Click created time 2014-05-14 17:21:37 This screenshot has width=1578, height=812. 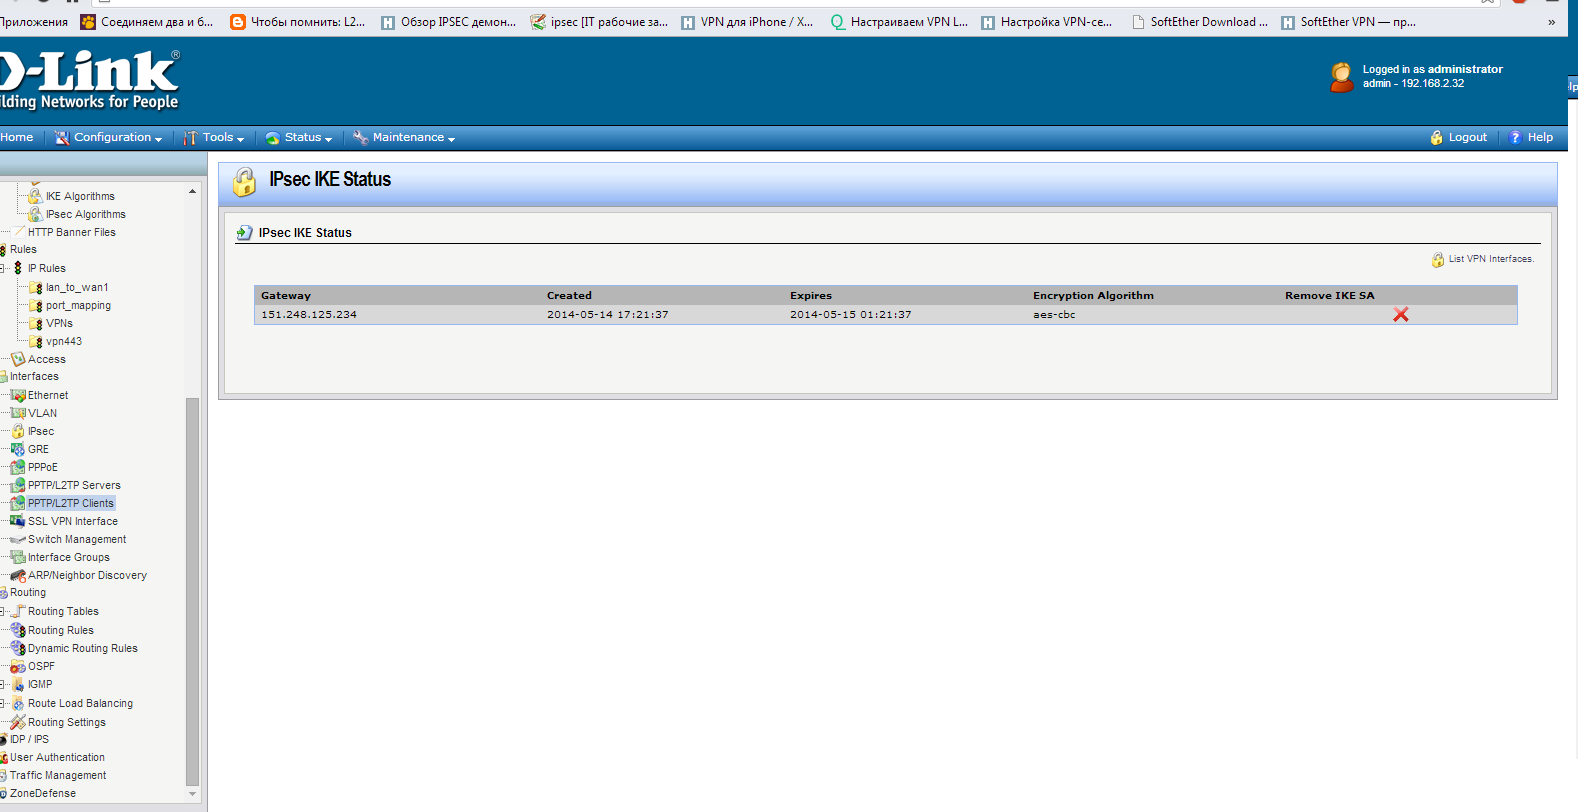coord(608,315)
